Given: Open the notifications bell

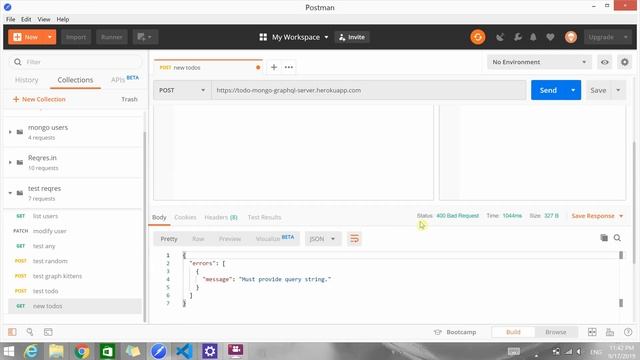Looking at the screenshot, I should click(x=533, y=37).
